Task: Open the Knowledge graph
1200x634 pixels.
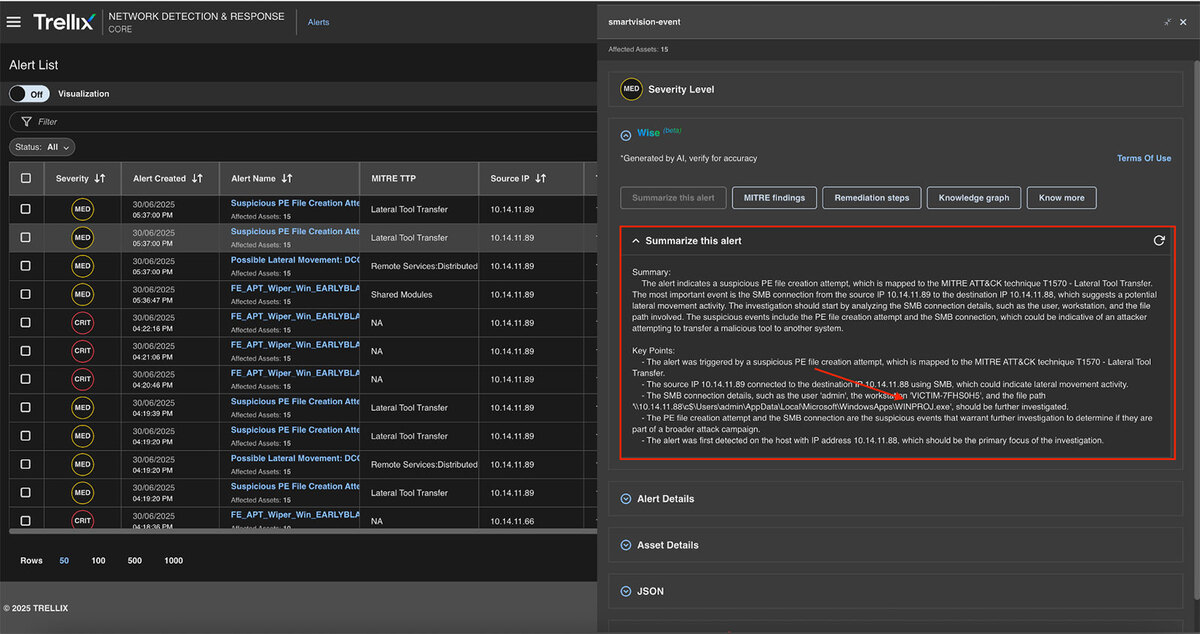Action: 974,198
